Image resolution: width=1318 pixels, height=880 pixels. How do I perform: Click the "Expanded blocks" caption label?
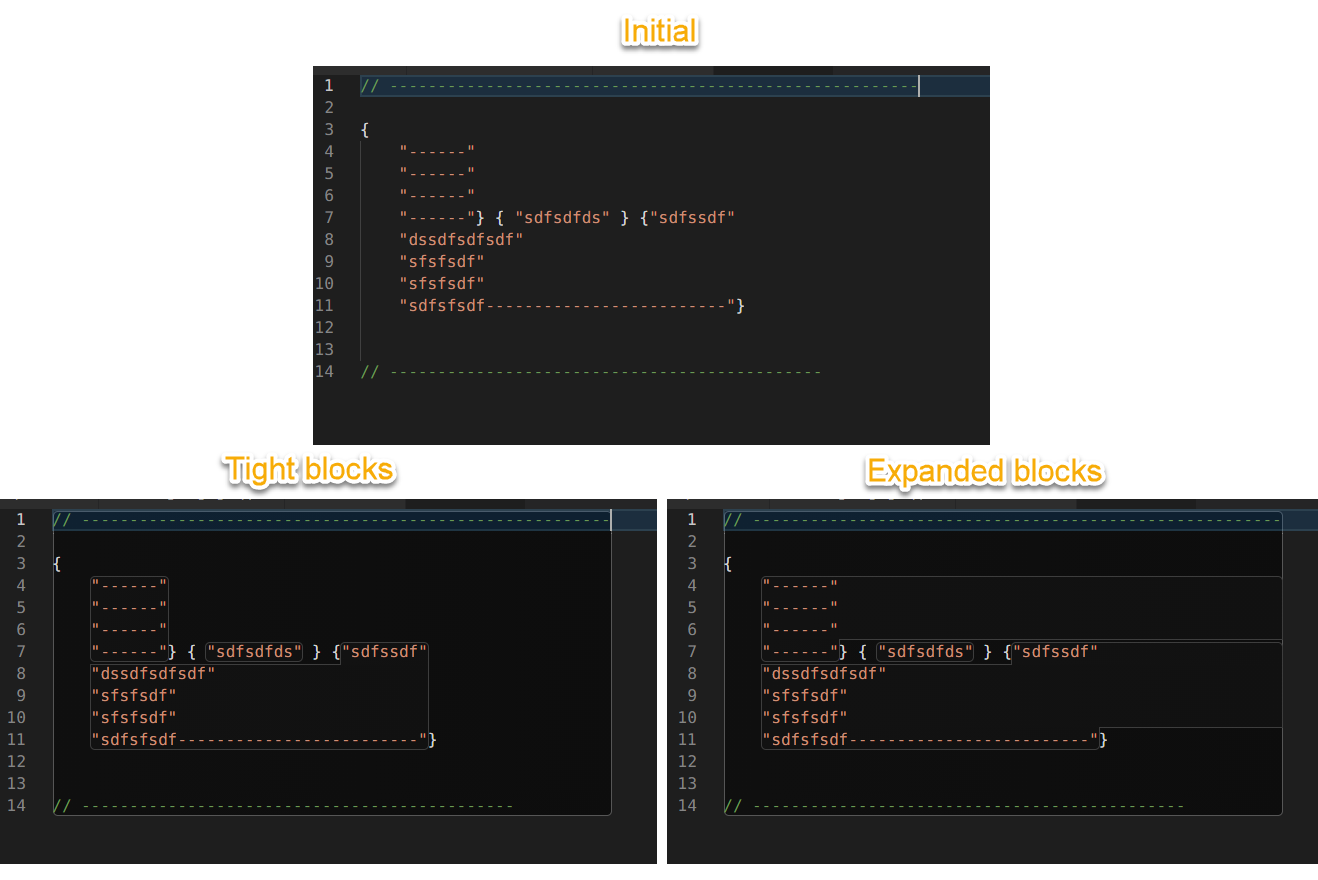tap(984, 471)
